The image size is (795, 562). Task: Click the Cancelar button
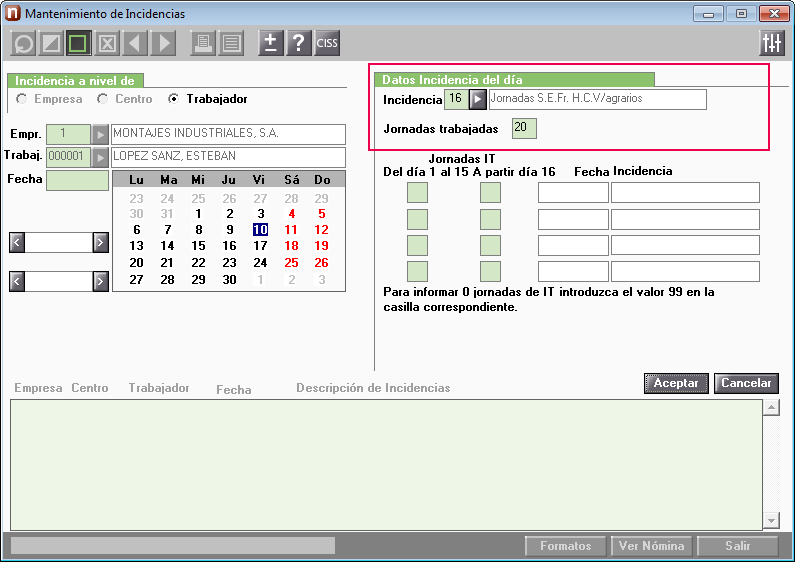point(746,383)
